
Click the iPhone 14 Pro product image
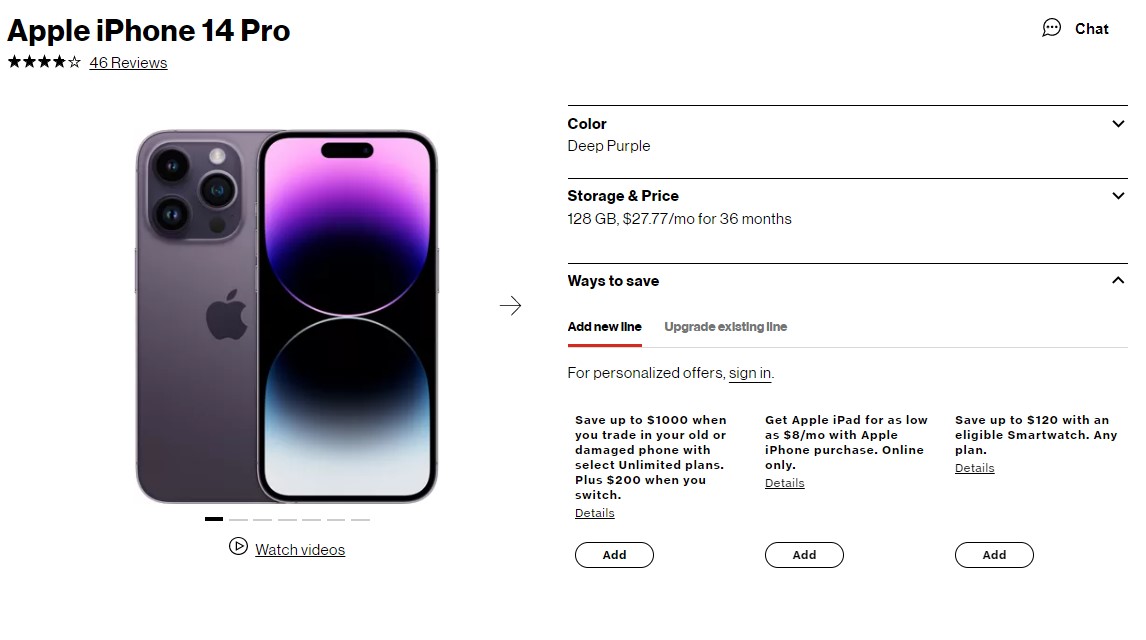(287, 315)
